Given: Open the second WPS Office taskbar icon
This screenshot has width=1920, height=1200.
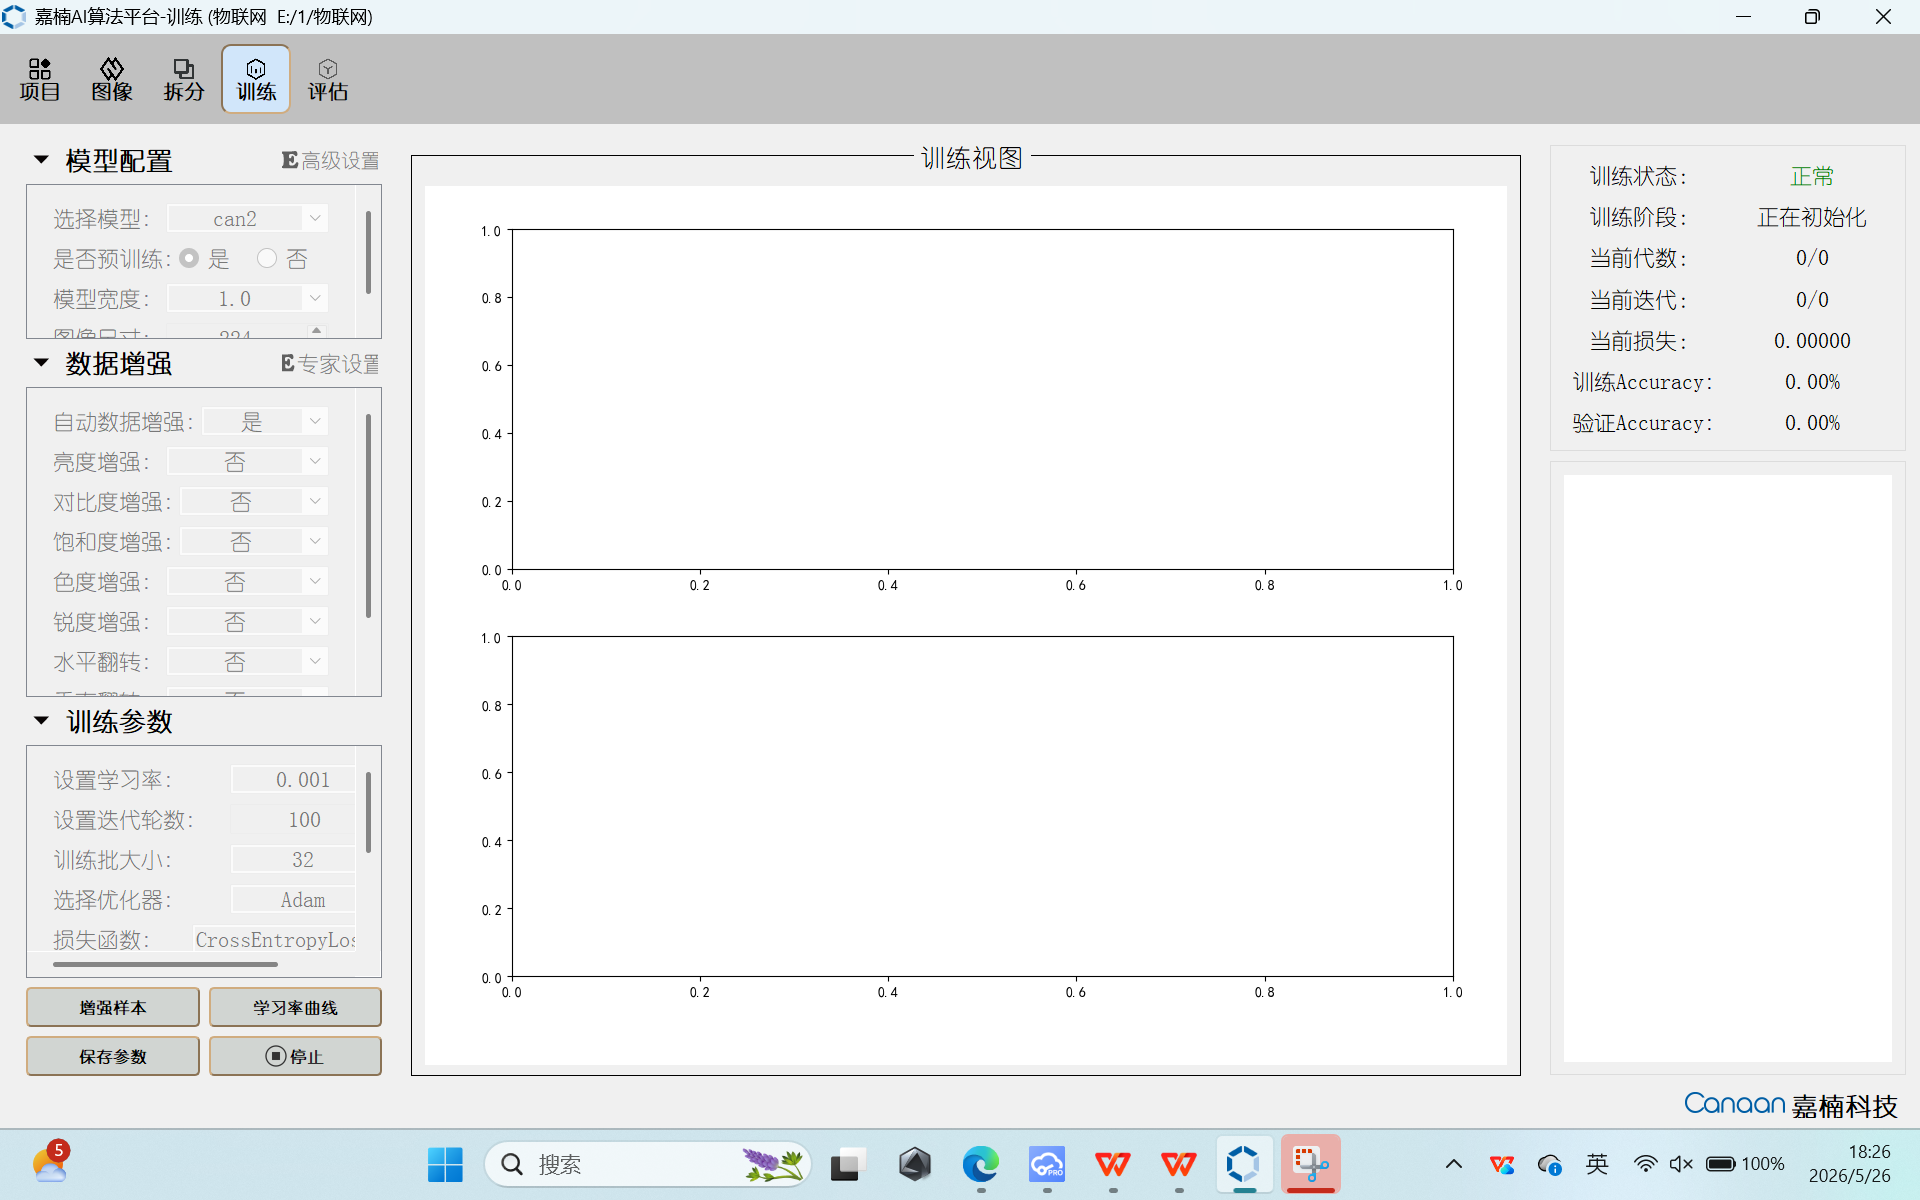Looking at the screenshot, I should click(1179, 1164).
